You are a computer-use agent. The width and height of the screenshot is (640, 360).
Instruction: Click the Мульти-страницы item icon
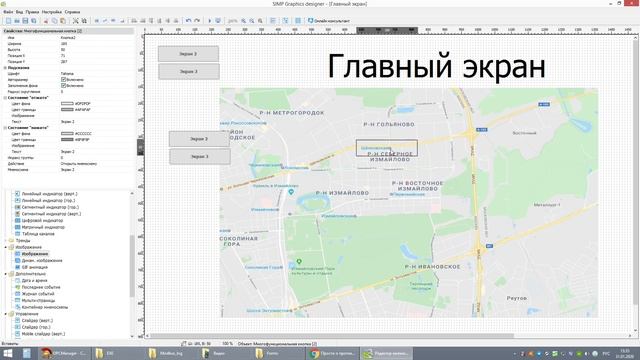[18, 300]
